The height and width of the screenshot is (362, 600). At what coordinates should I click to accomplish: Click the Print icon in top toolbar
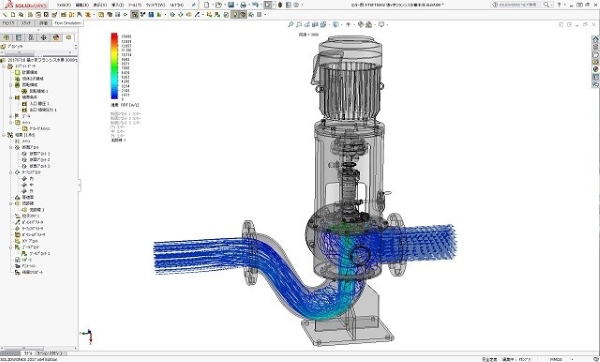tap(243, 5)
